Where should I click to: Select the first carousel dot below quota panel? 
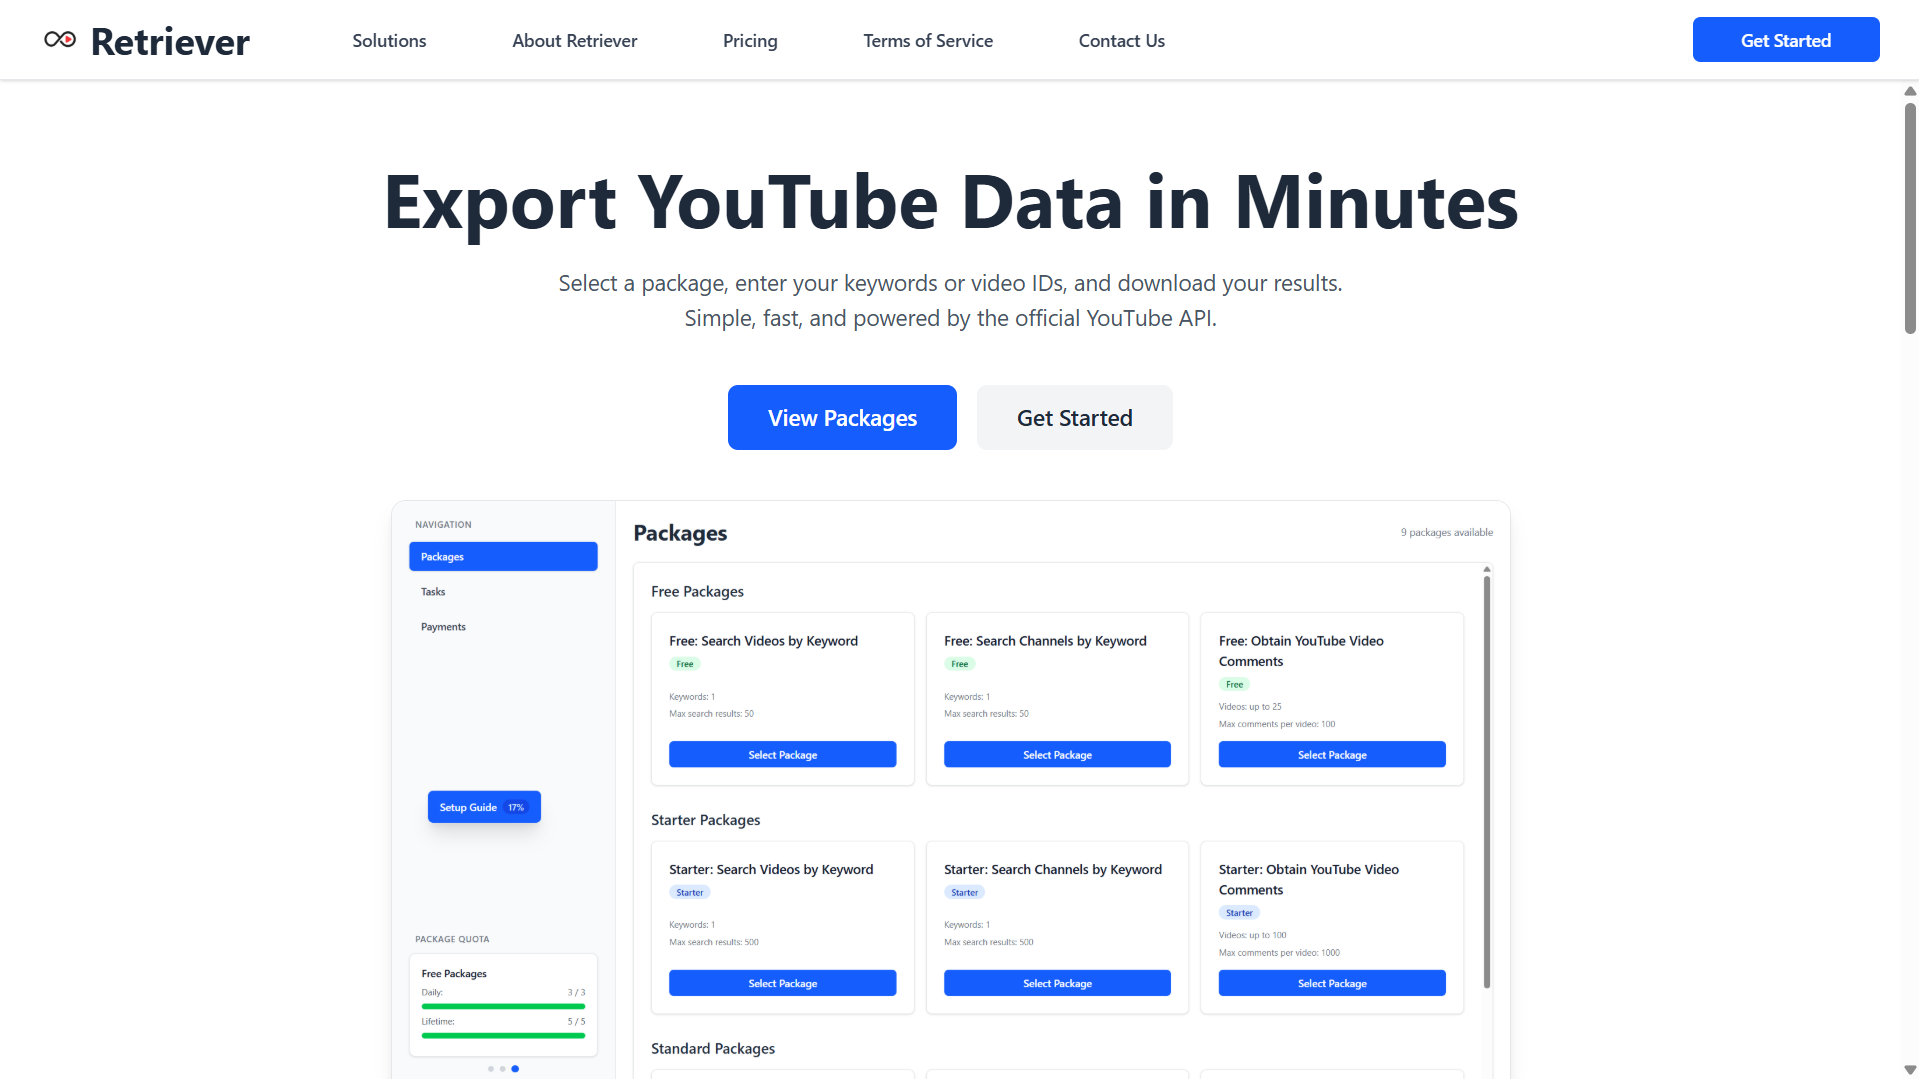tap(489, 1068)
